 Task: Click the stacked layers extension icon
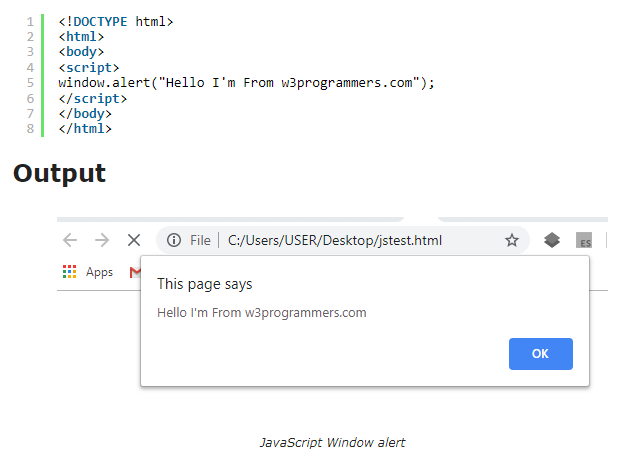552,240
